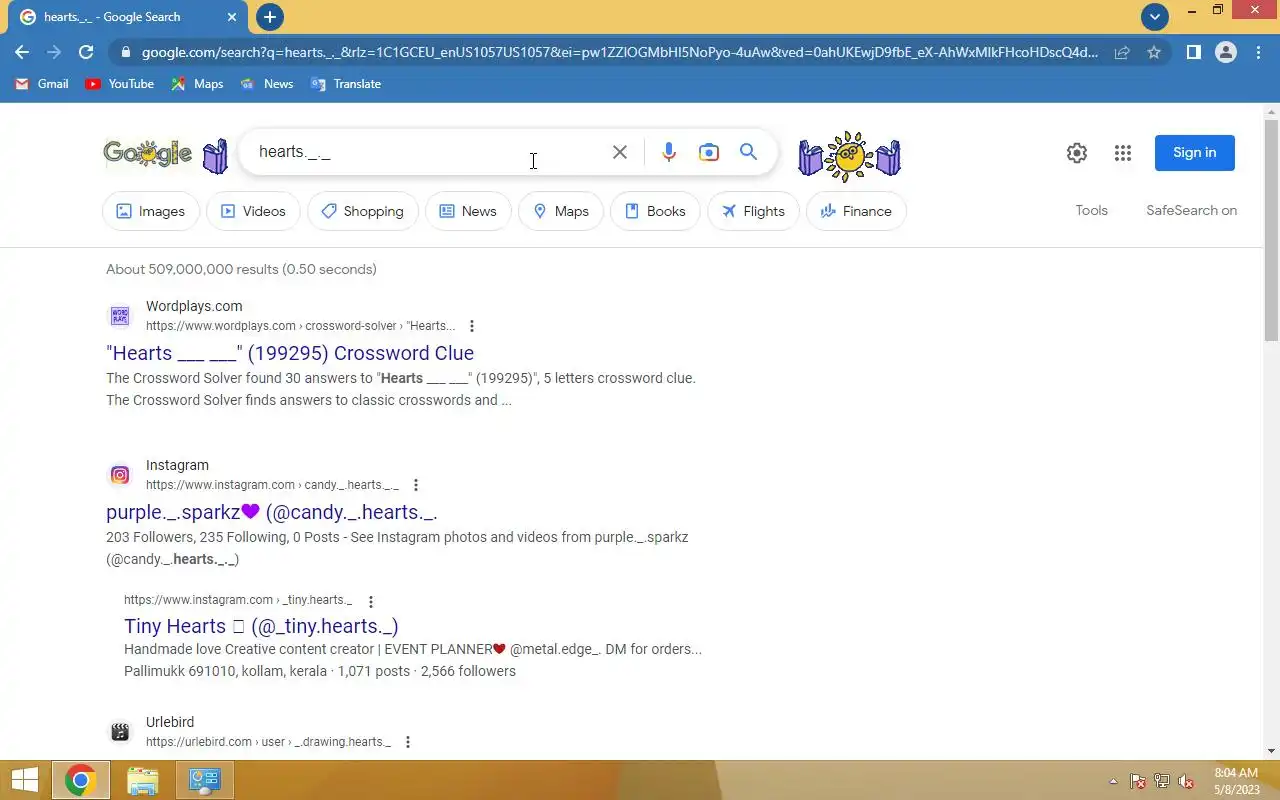Go back with browser back arrow

pyautogui.click(x=22, y=52)
